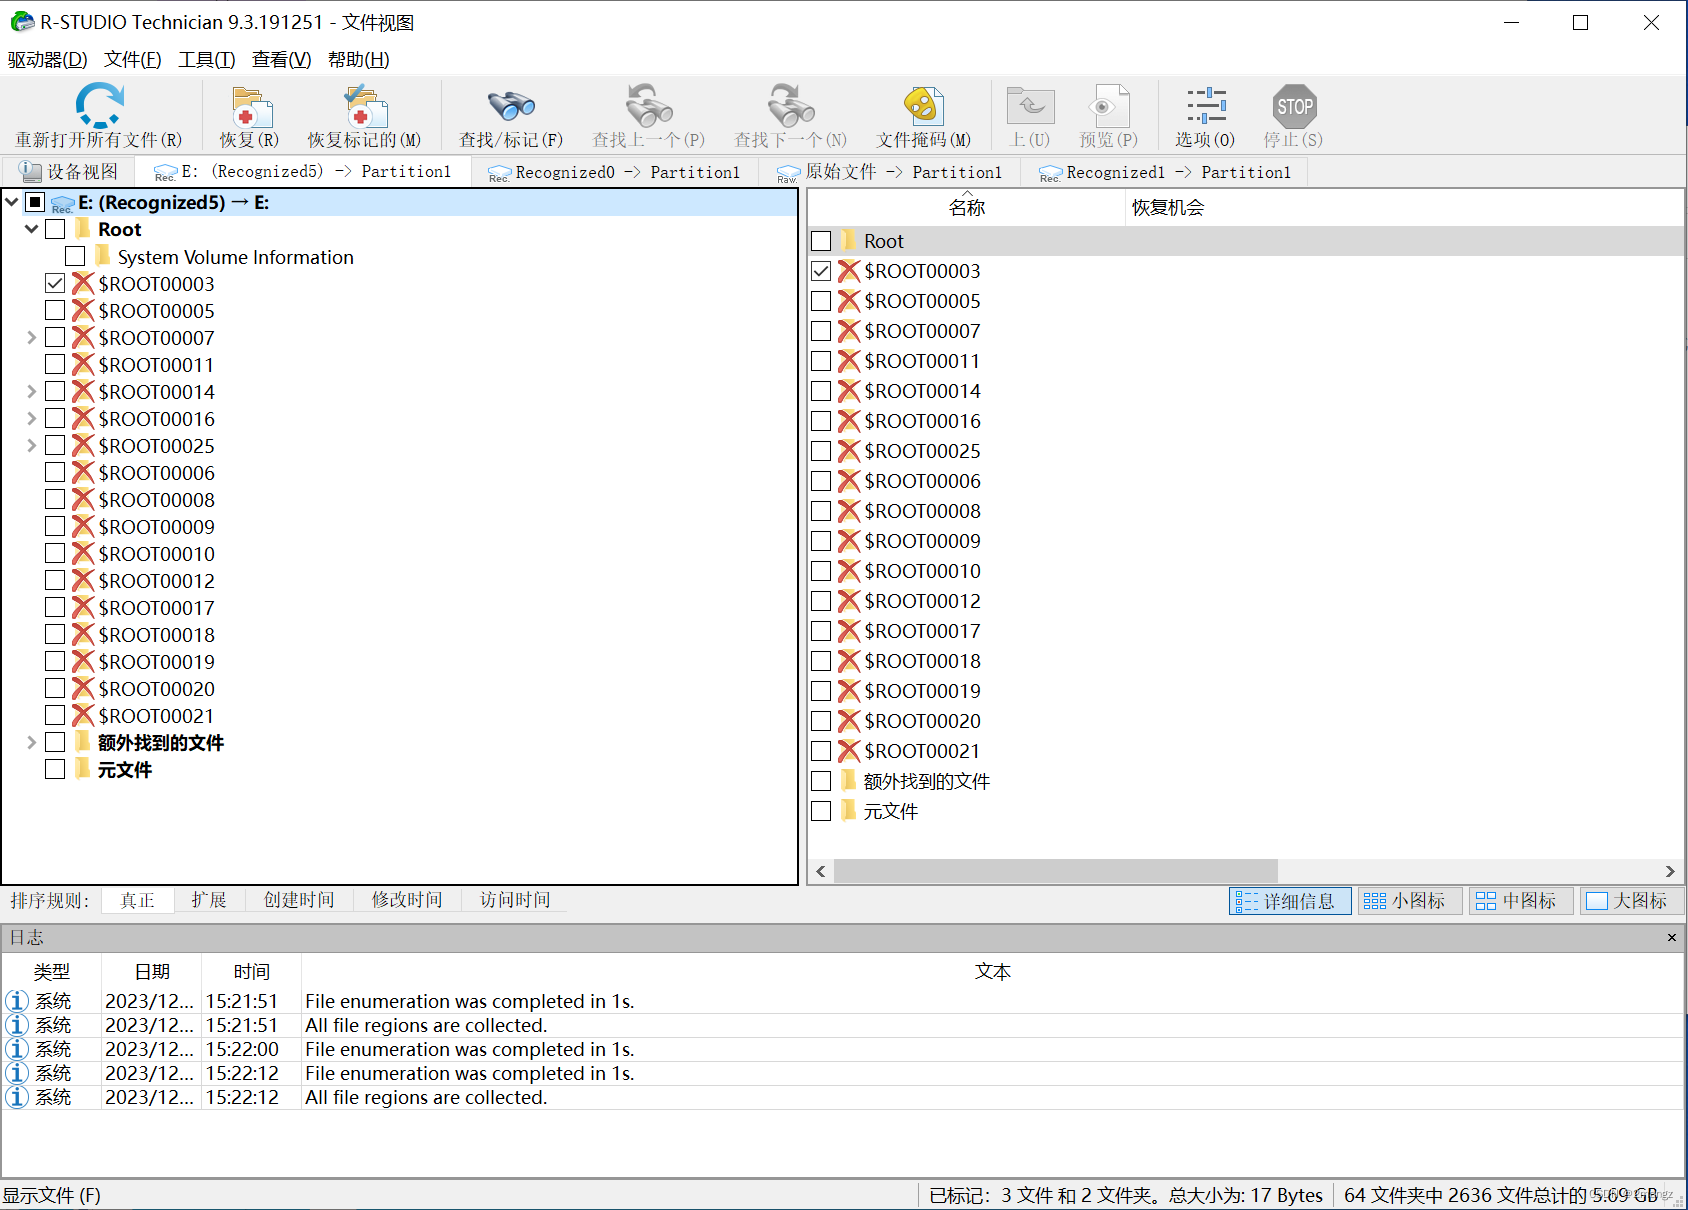Expand $ROOT00025 in the tree
Image resolution: width=1688 pixels, height=1210 pixels.
tap(32, 446)
